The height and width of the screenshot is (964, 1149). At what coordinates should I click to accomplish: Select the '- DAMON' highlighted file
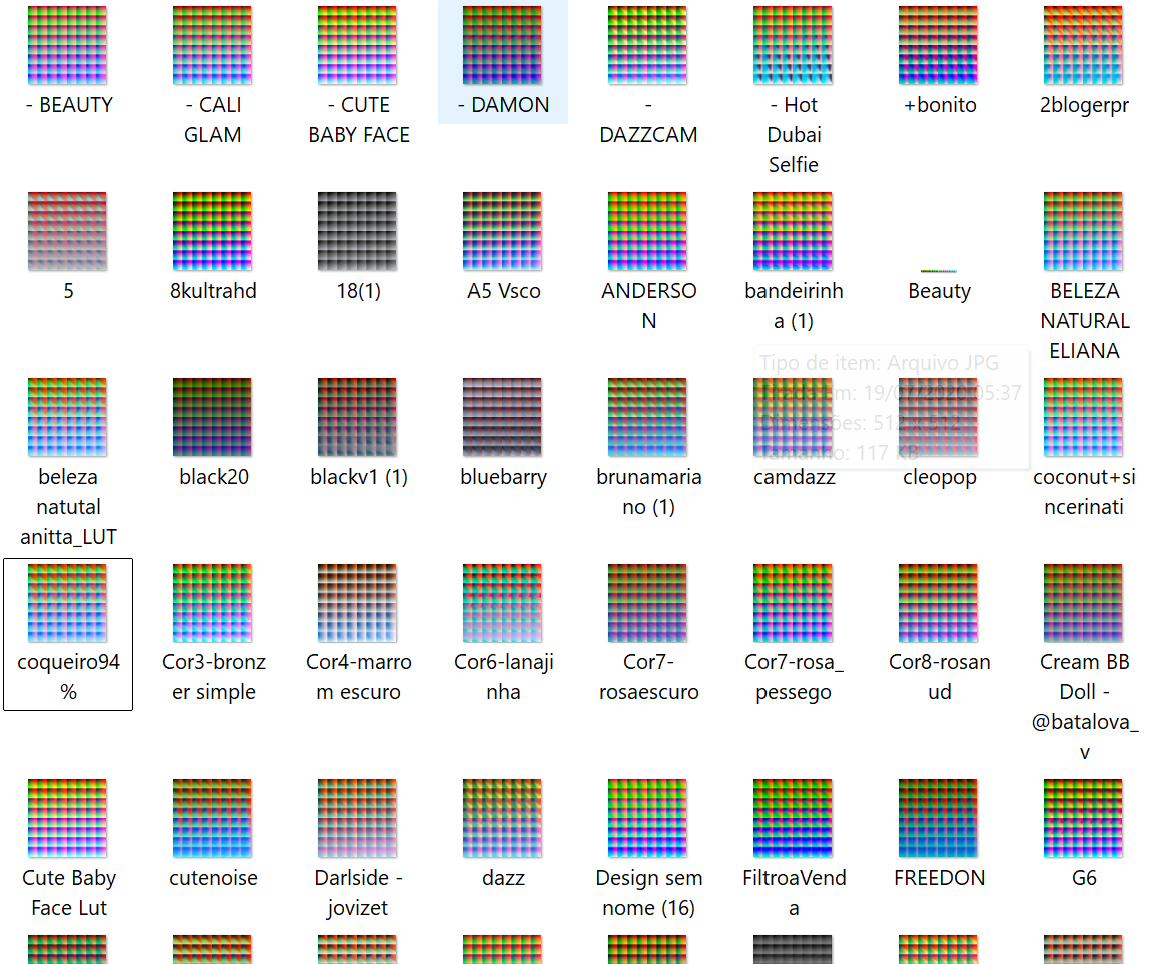click(x=502, y=46)
